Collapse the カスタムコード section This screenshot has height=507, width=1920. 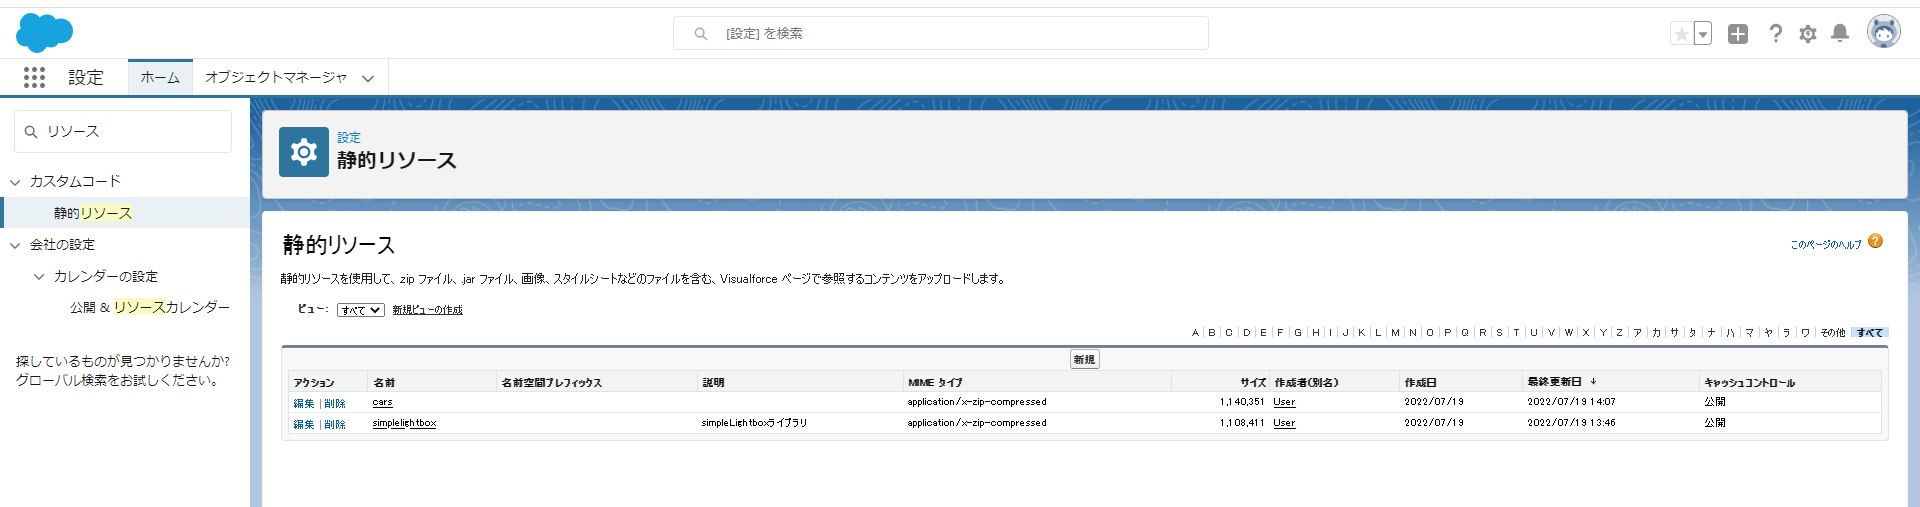click(x=15, y=182)
